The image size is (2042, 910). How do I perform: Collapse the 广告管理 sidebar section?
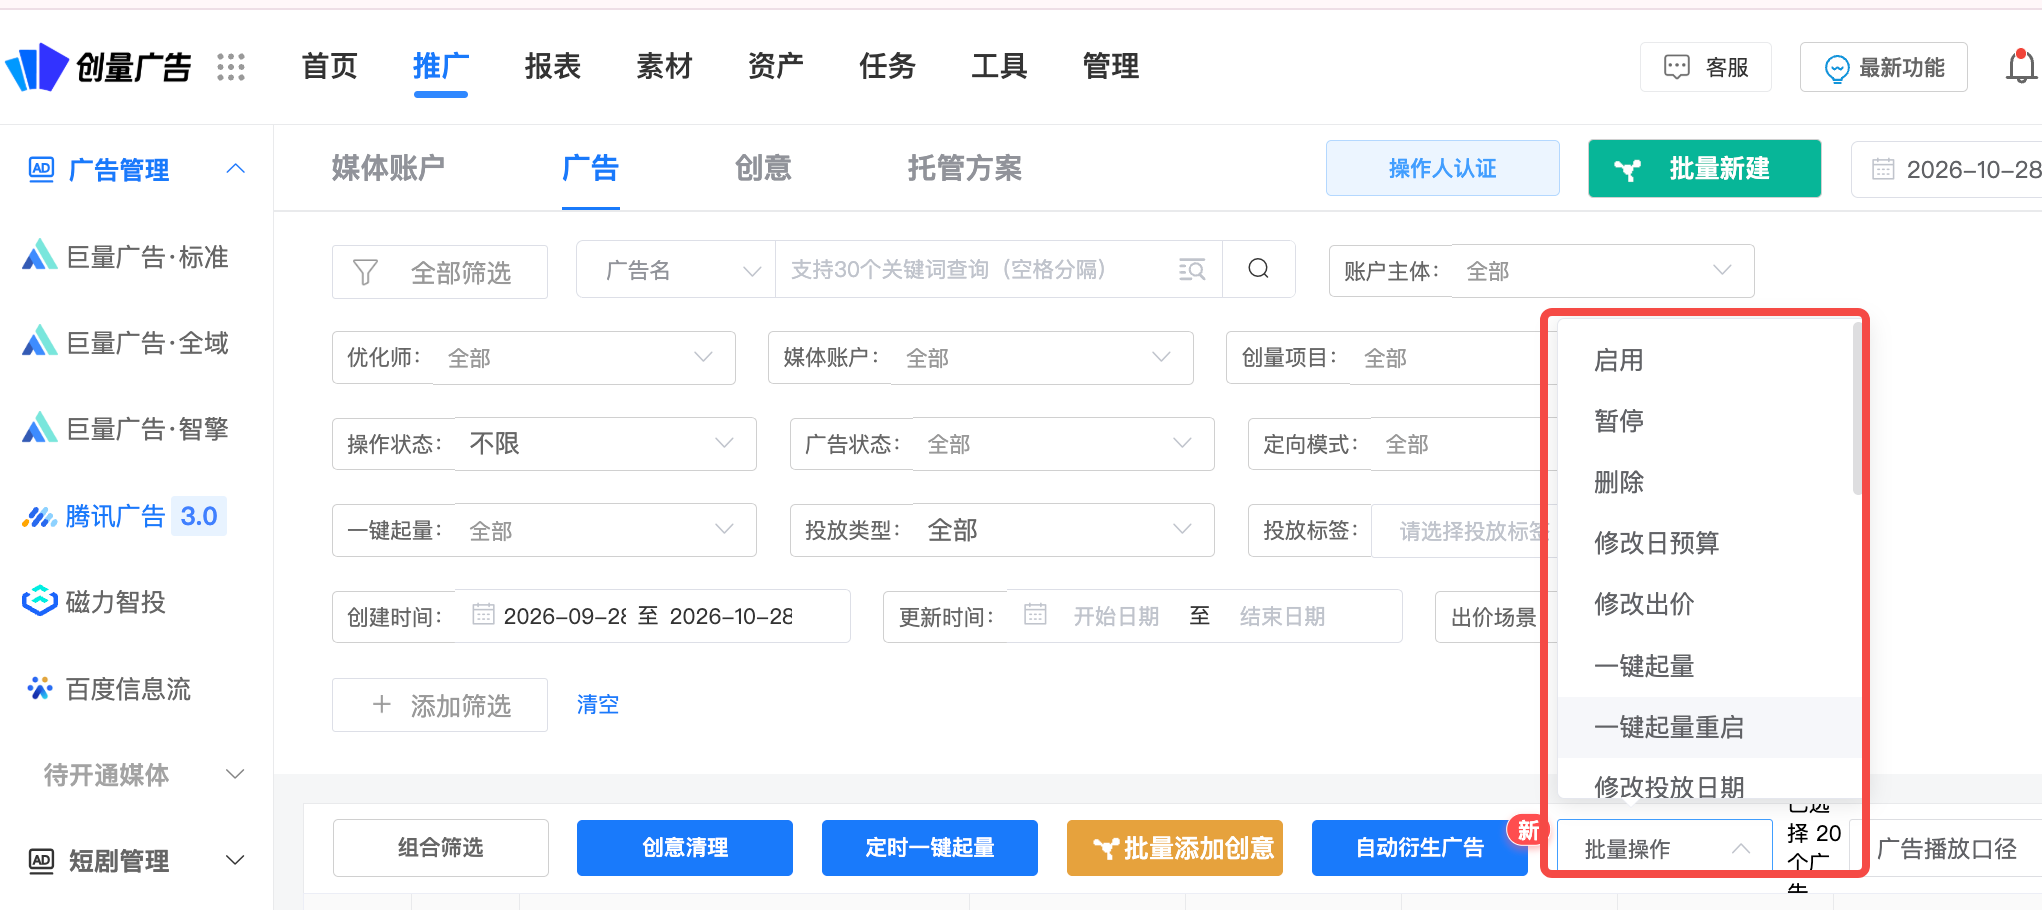point(235,169)
